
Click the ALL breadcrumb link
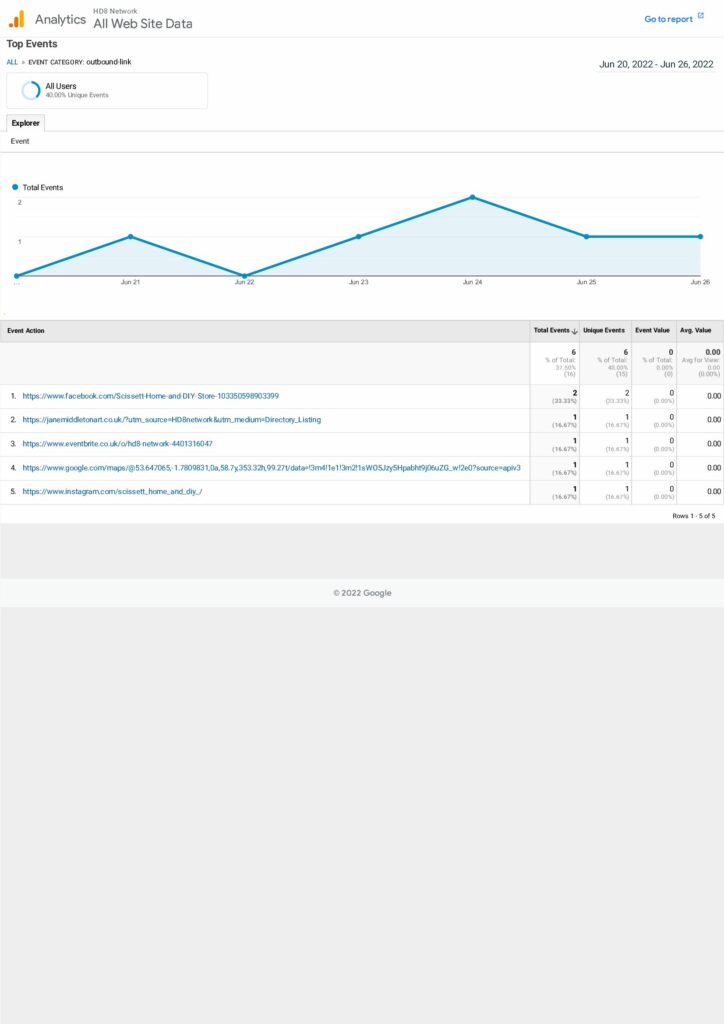click(x=12, y=62)
